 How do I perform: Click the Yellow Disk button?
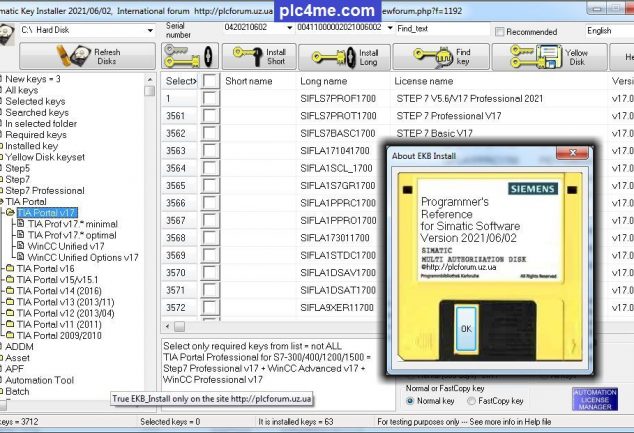pyautogui.click(x=556, y=56)
